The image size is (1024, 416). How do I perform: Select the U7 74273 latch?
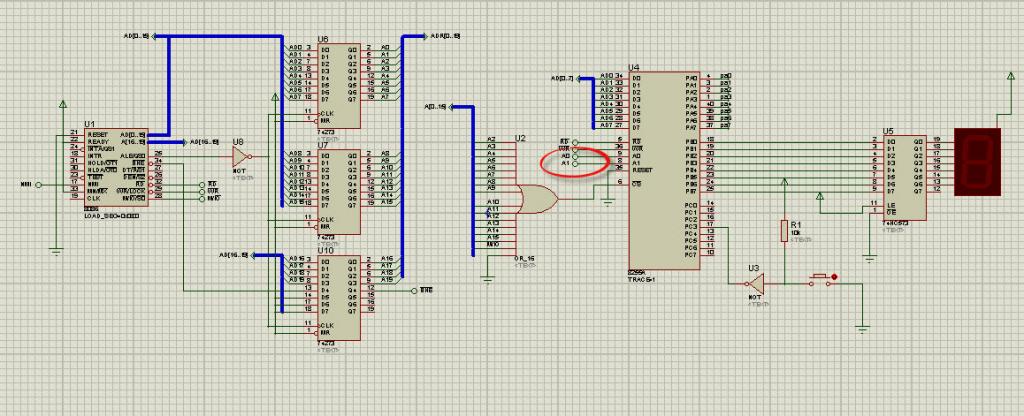pyautogui.click(x=338, y=192)
